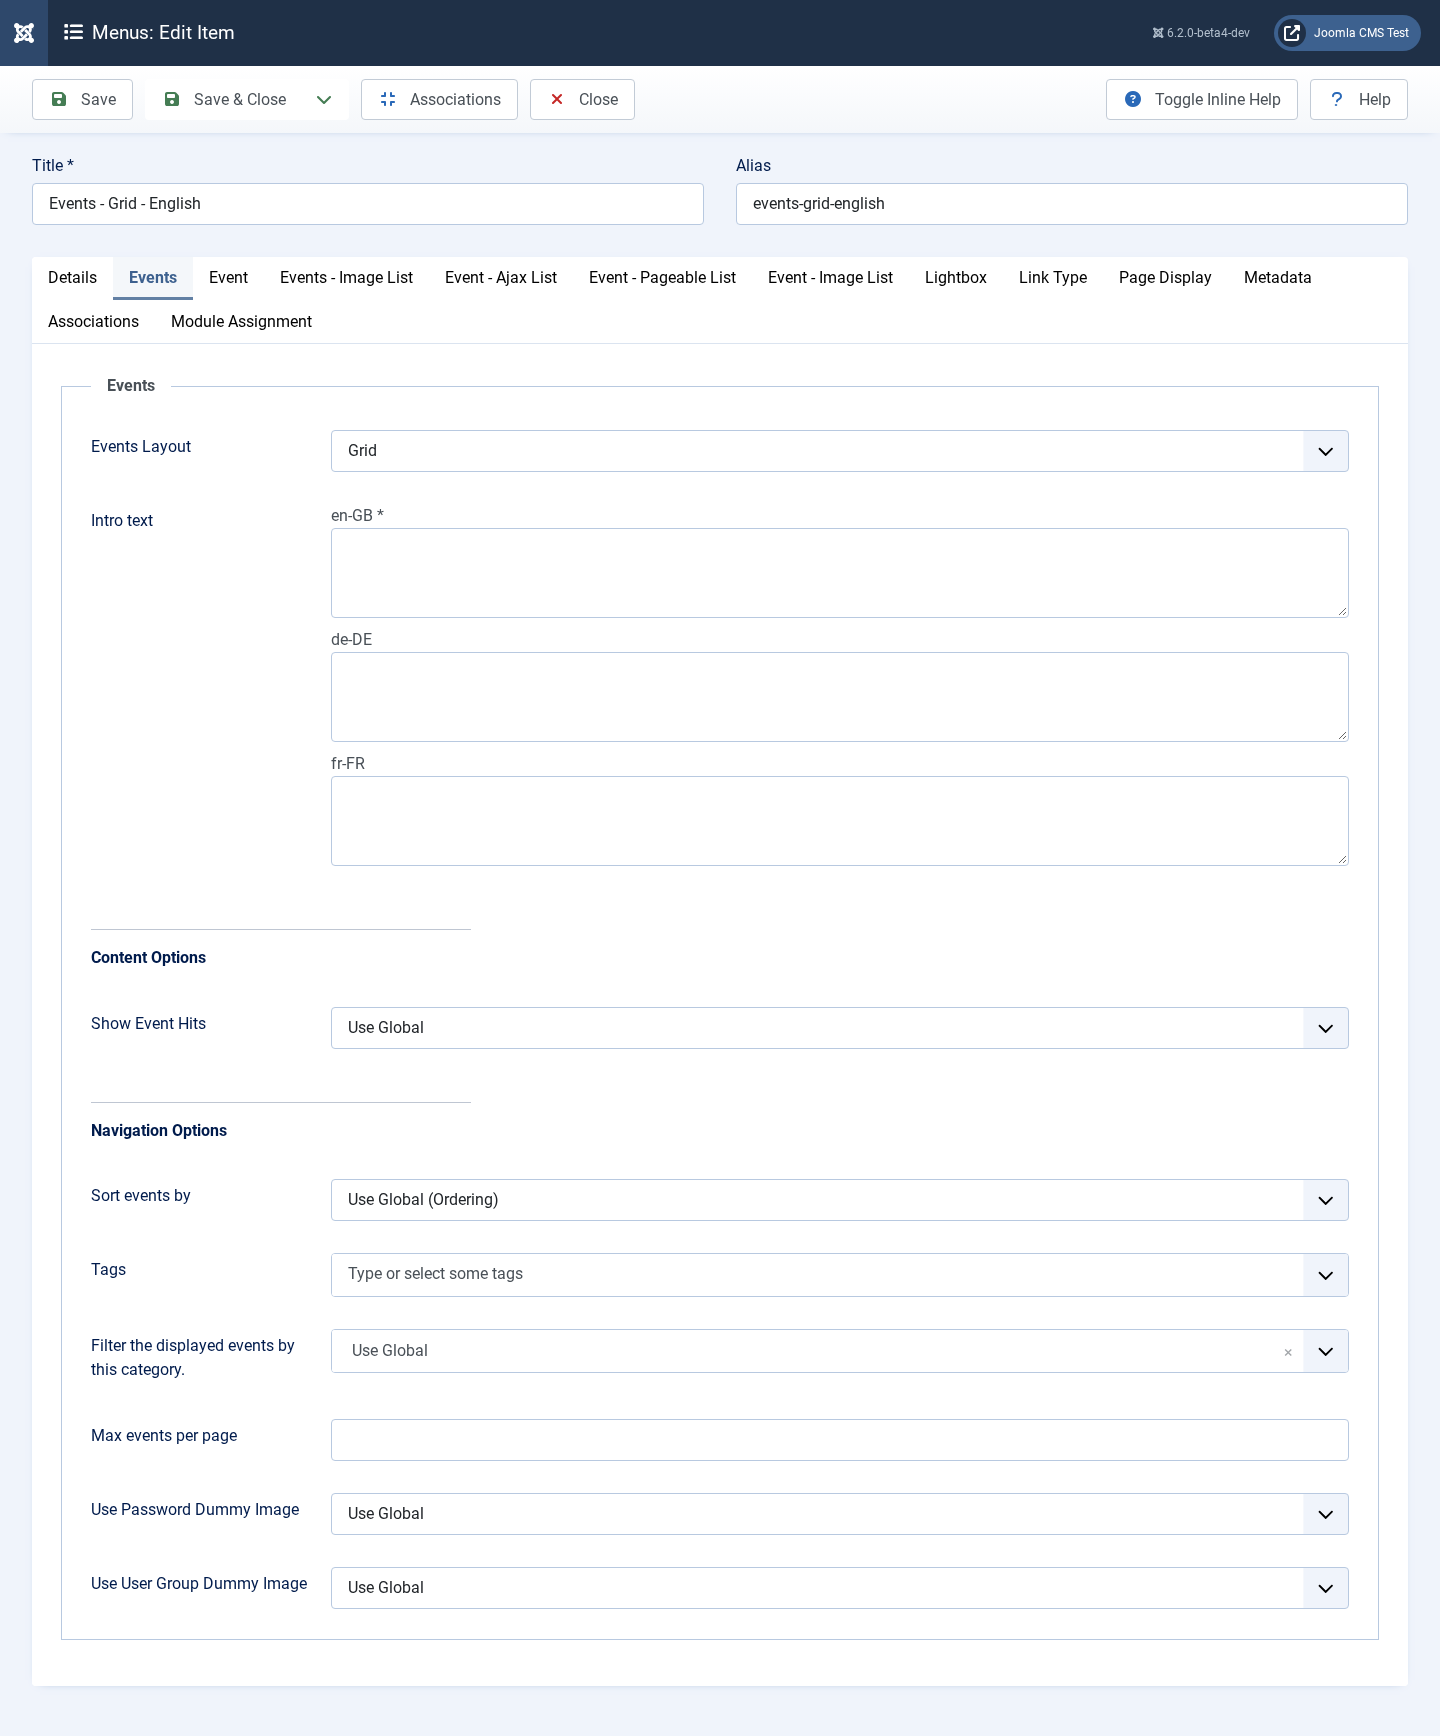Open the Help button
This screenshot has height=1736, width=1440.
click(x=1358, y=100)
